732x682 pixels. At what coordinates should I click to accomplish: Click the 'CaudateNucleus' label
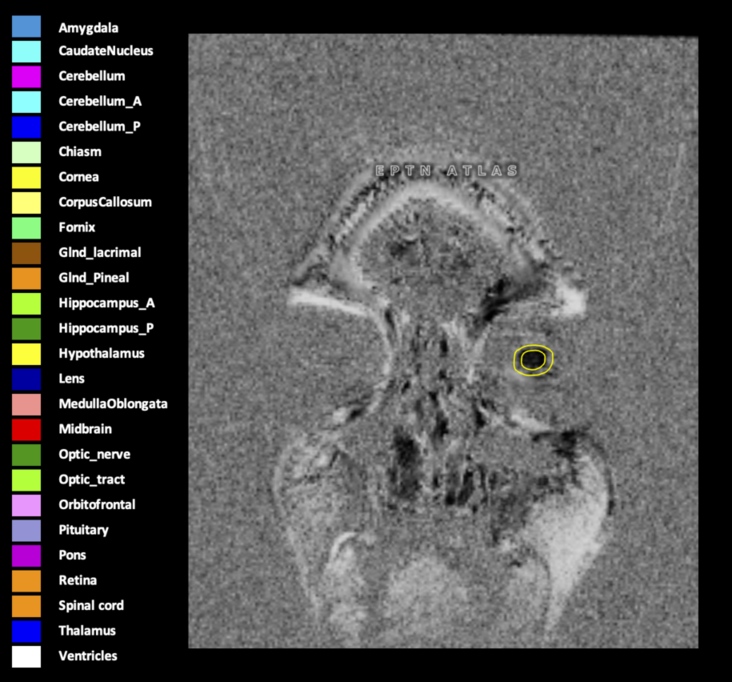(106, 50)
